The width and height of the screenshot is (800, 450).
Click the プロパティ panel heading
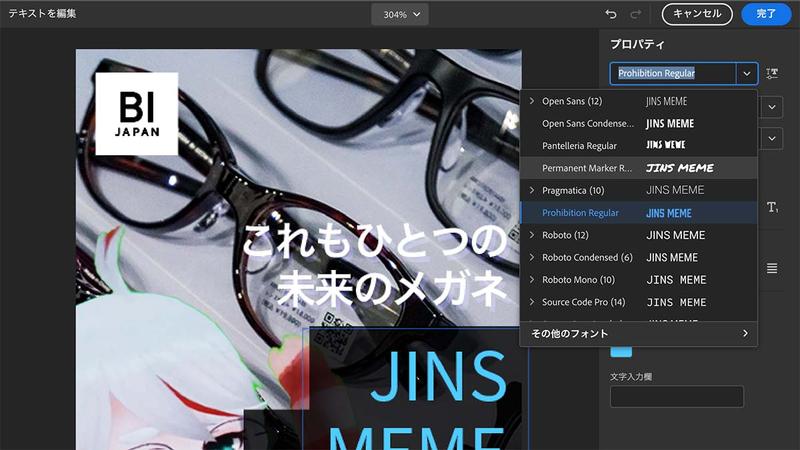point(637,44)
